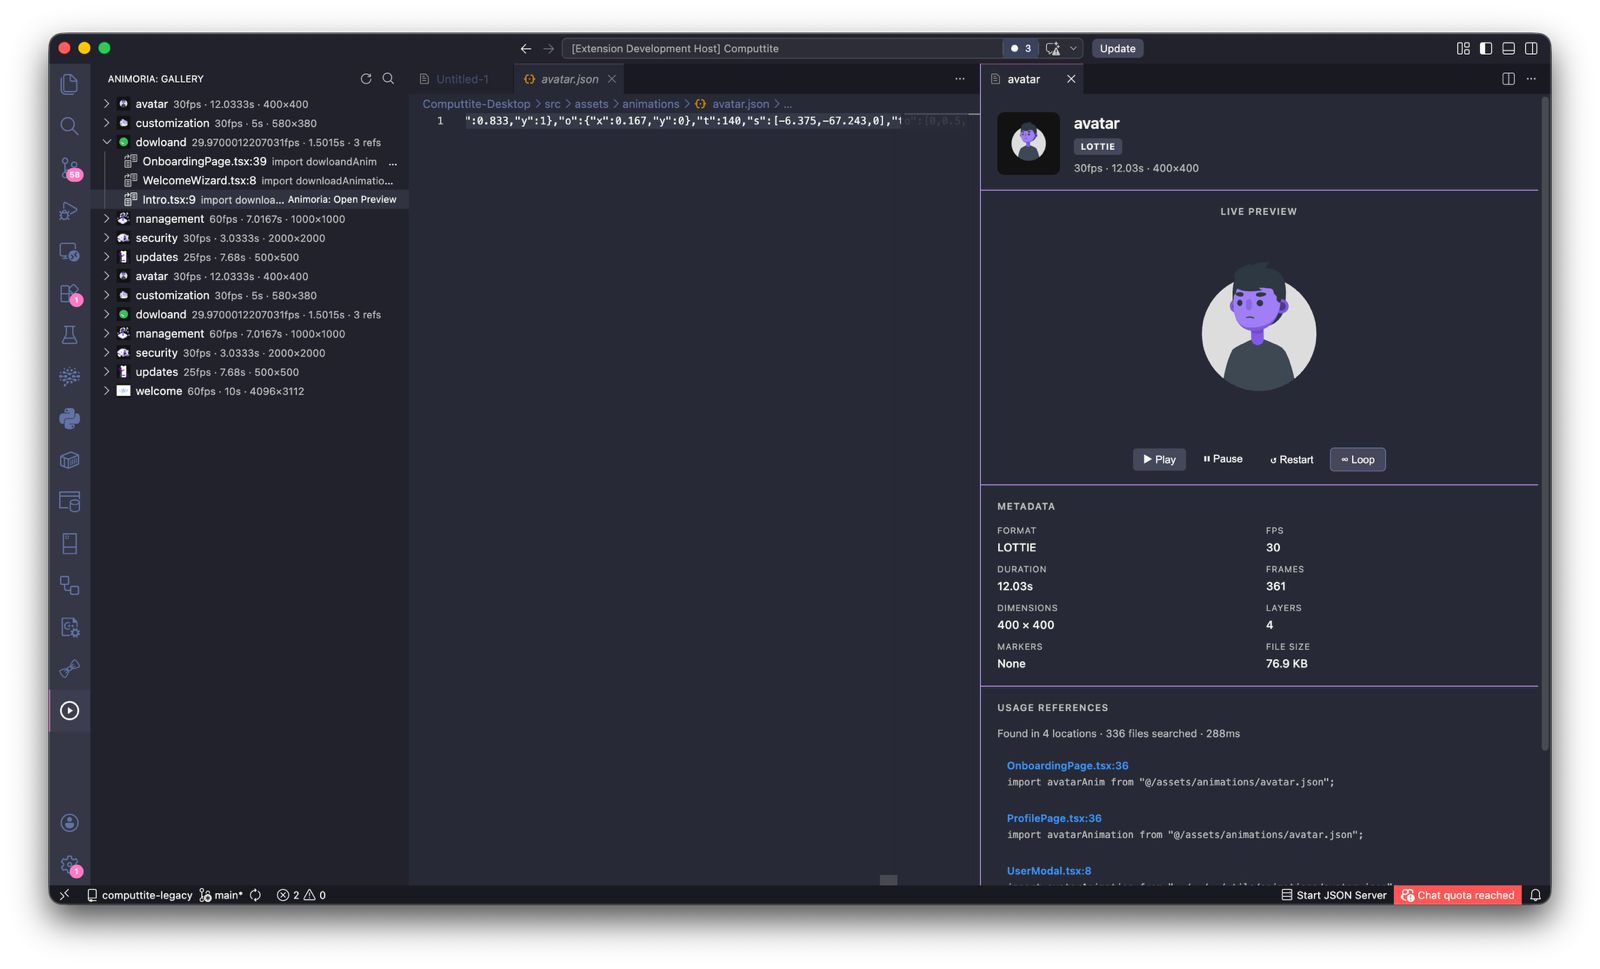Viewport: 1600px width, 969px height.
Task: Open the Untitled-1 editor tab
Action: click(461, 79)
